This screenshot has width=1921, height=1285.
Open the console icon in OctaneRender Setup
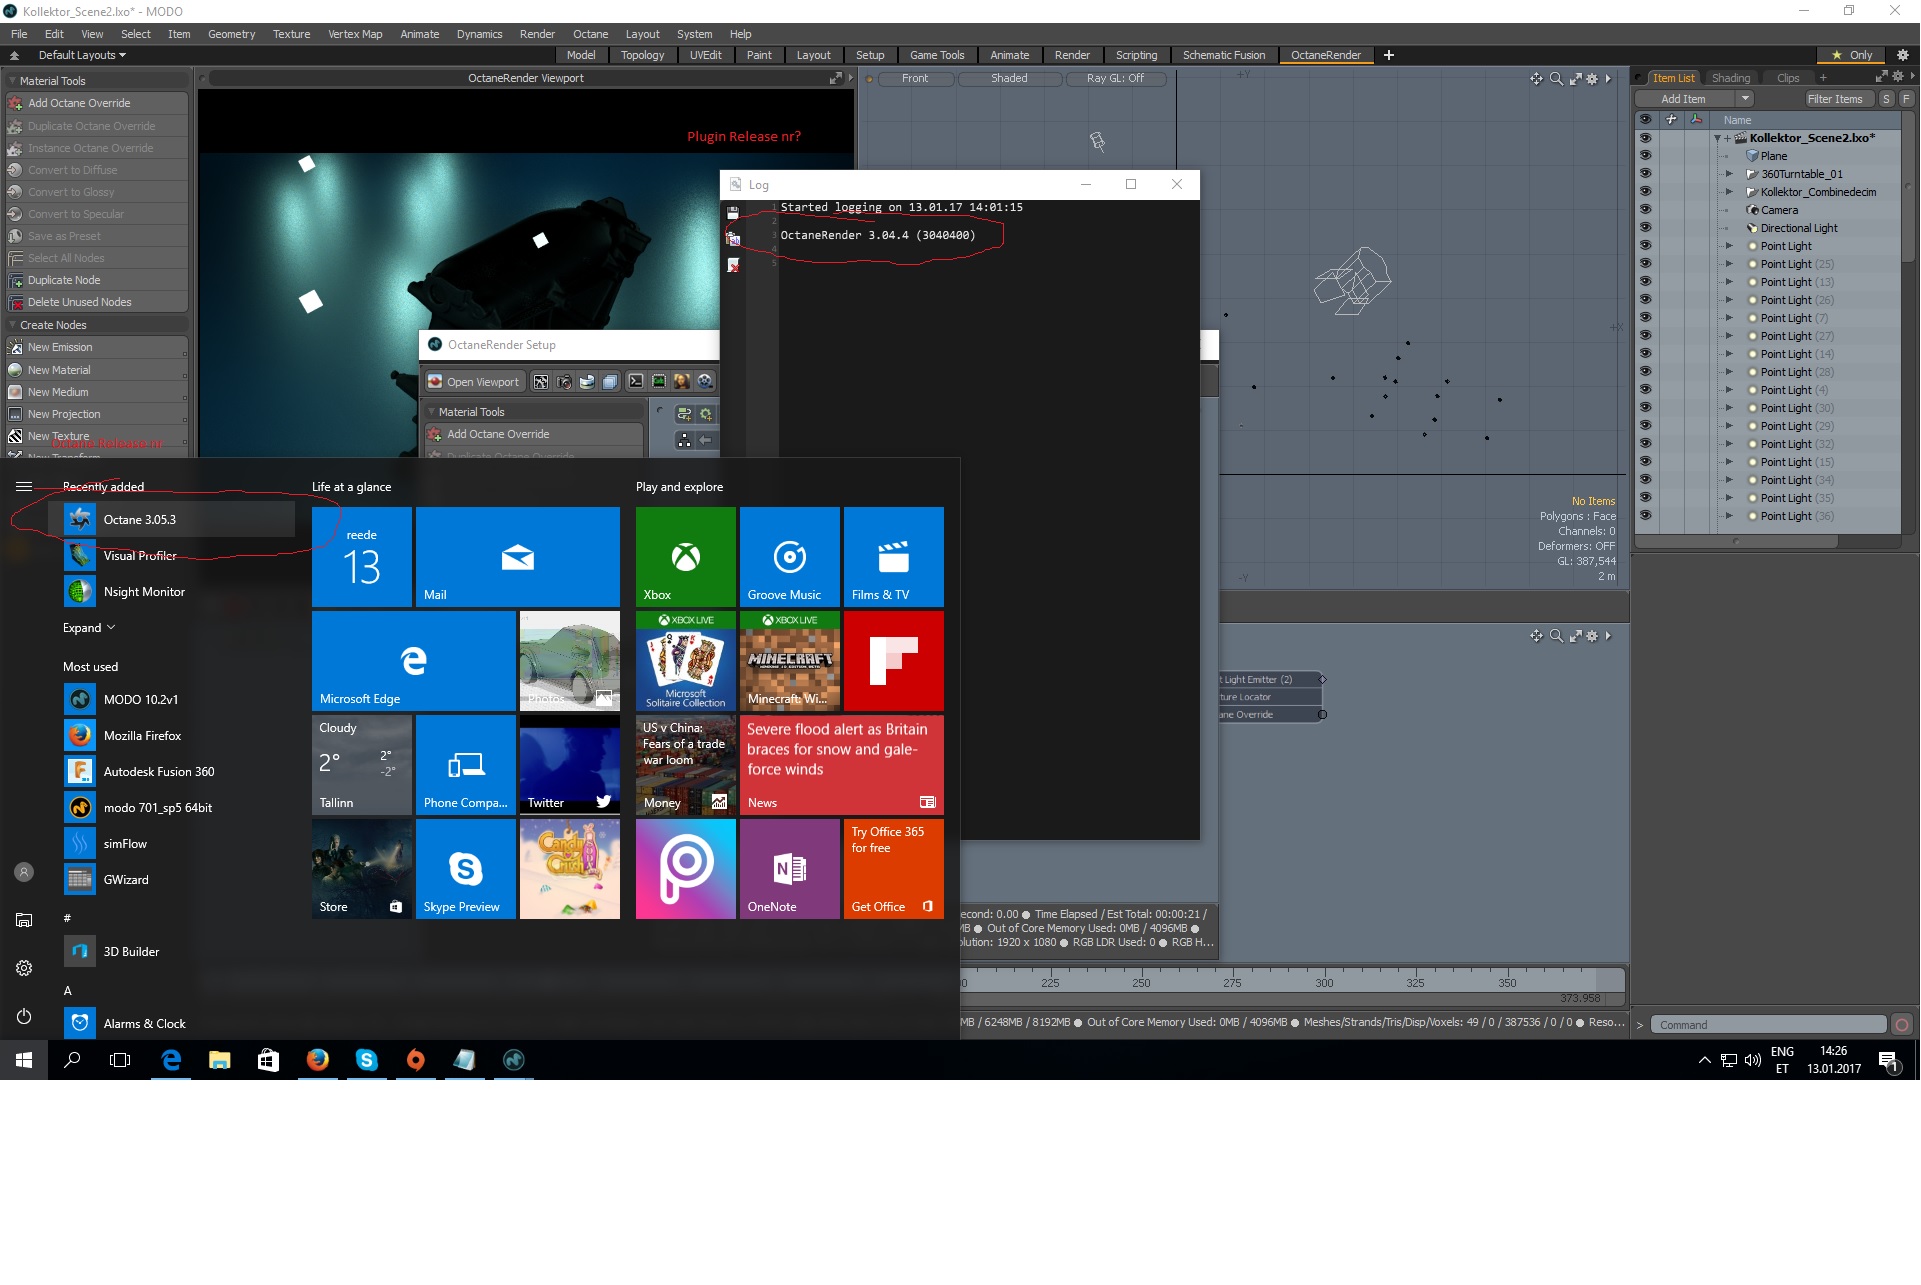coord(635,382)
